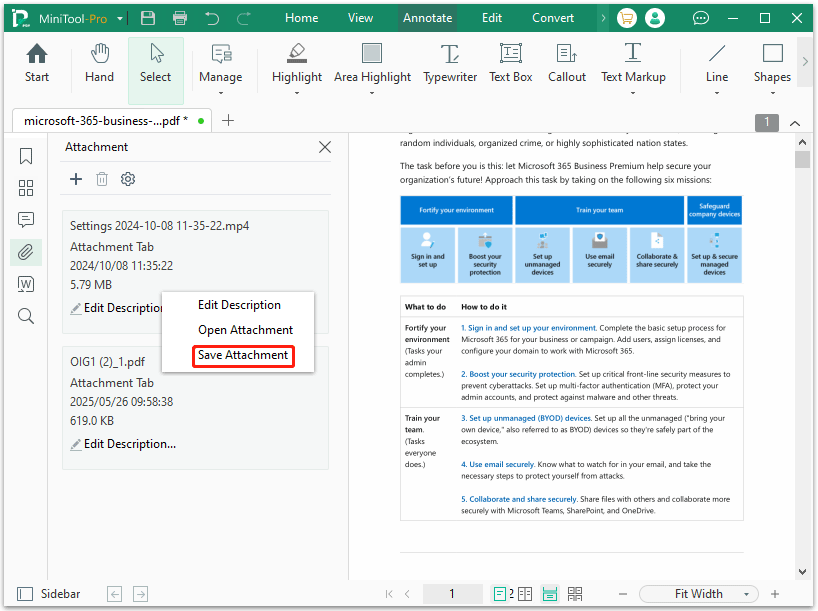
Task: Choose Save Attachment from context menu
Action: coord(243,355)
